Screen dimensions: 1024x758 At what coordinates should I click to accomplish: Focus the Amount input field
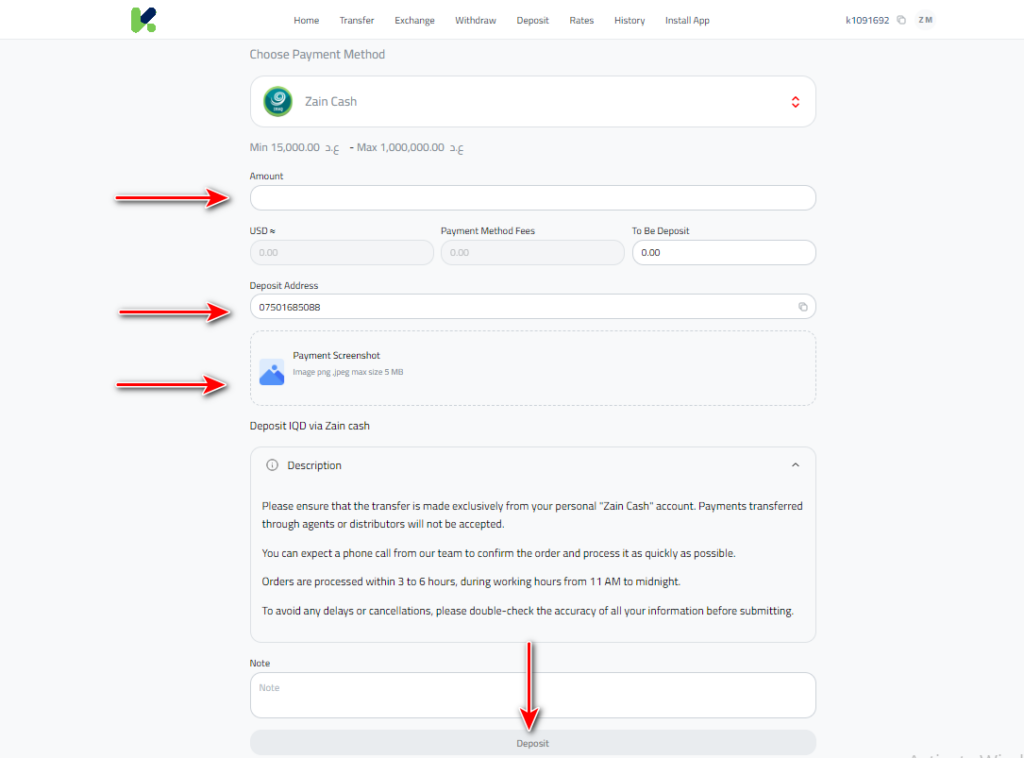[532, 198]
